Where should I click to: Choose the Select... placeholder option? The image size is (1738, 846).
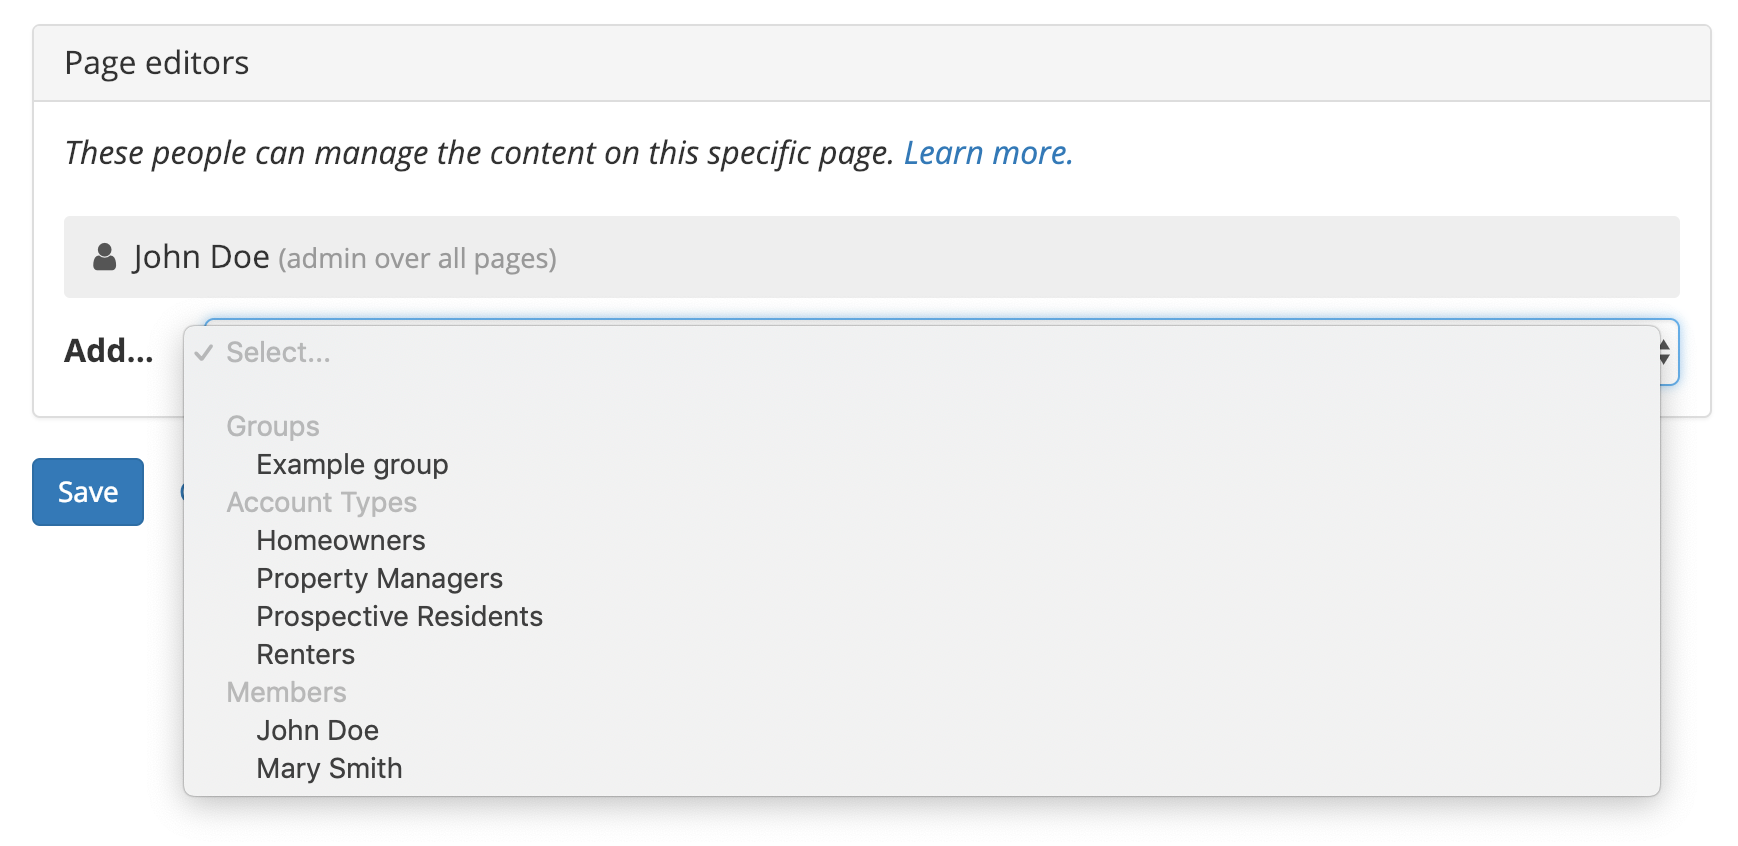tap(278, 353)
